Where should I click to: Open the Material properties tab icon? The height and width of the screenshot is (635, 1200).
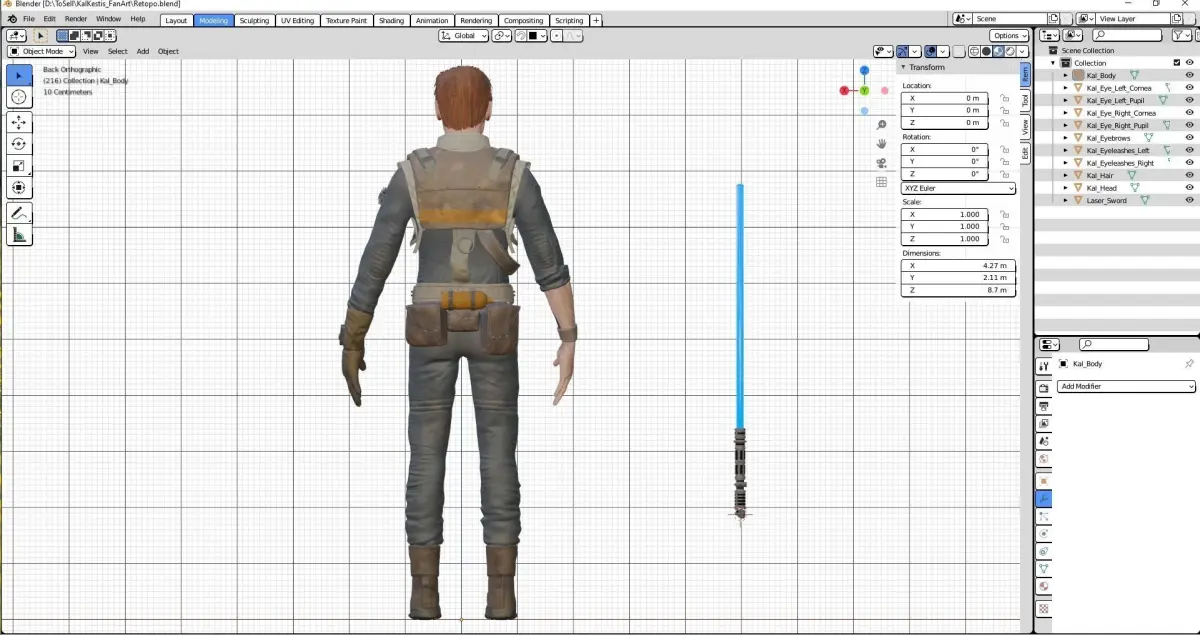[x=1044, y=588]
